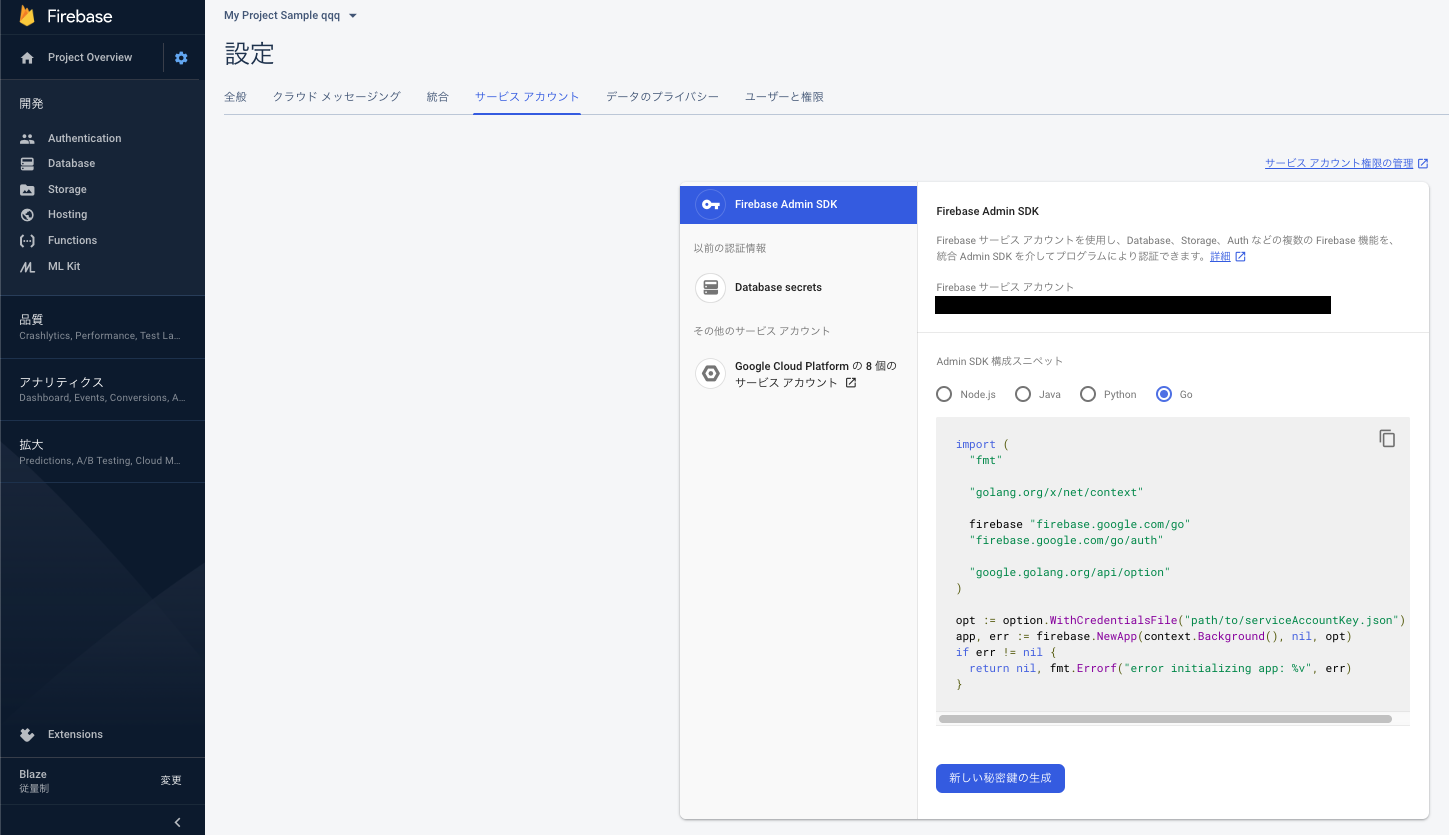1449x835 pixels.
Task: Click the 以前の認証情報 label
Action: (x=730, y=248)
